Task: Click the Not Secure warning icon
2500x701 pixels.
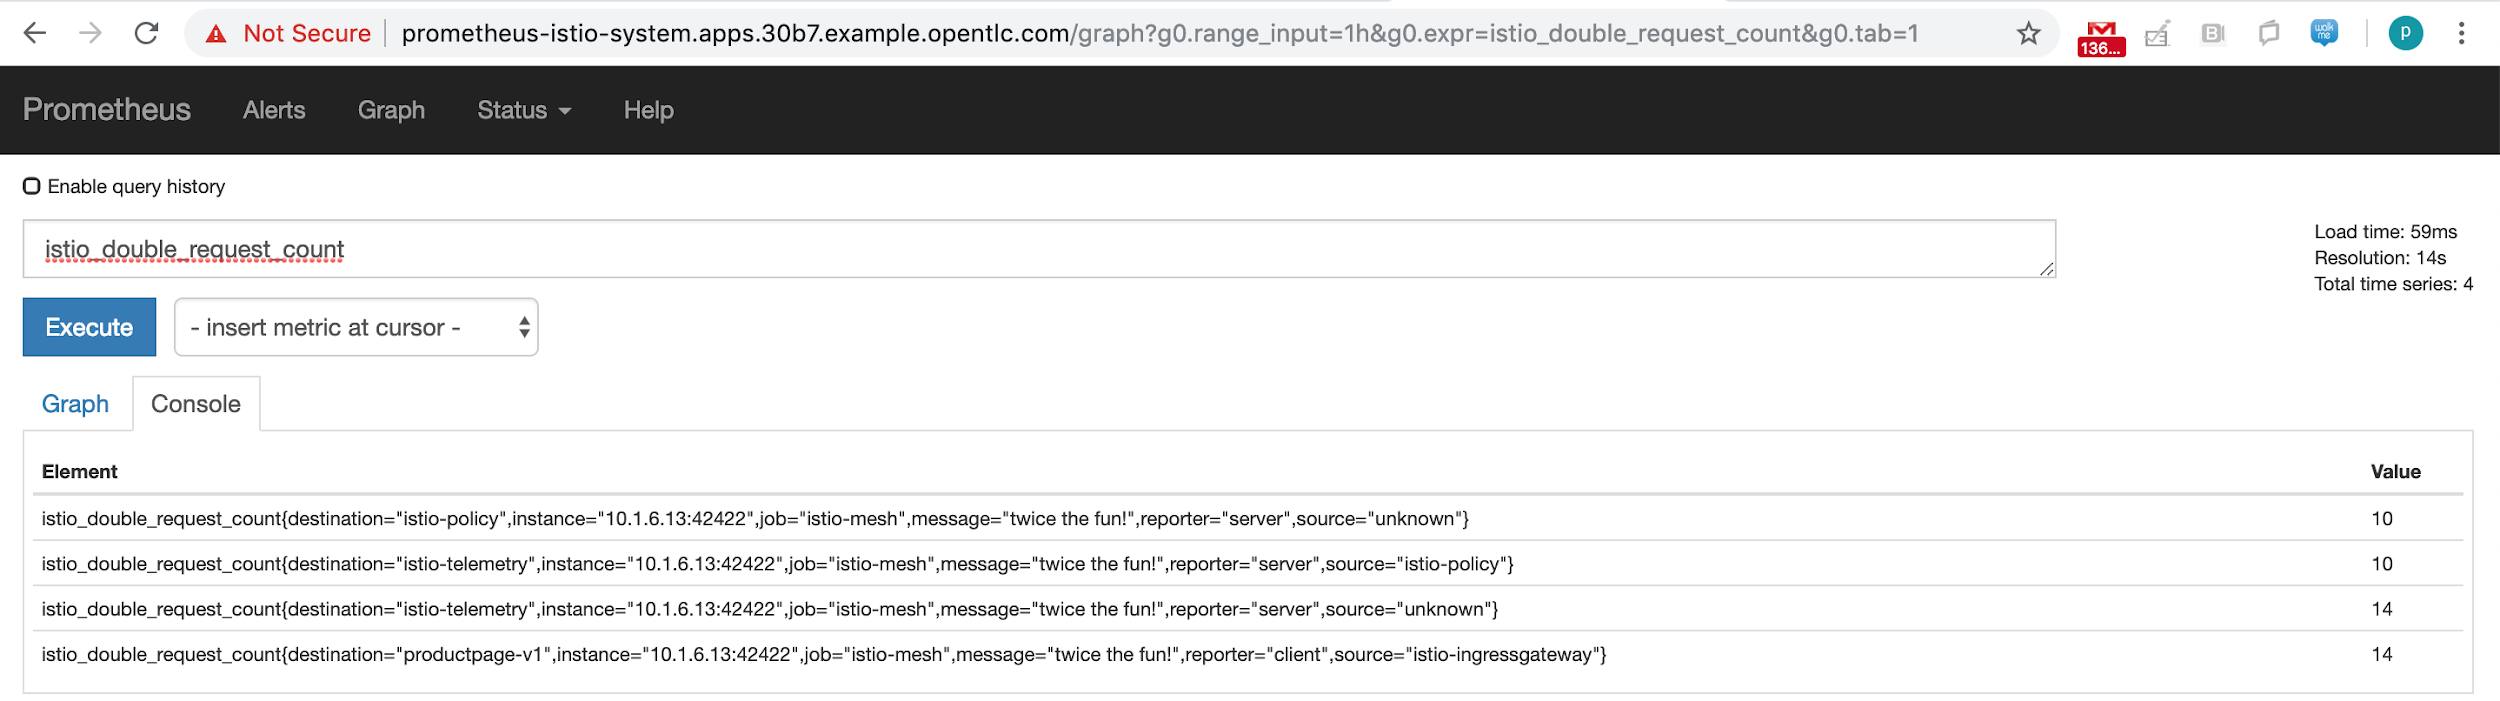Action: pyautogui.click(x=216, y=34)
